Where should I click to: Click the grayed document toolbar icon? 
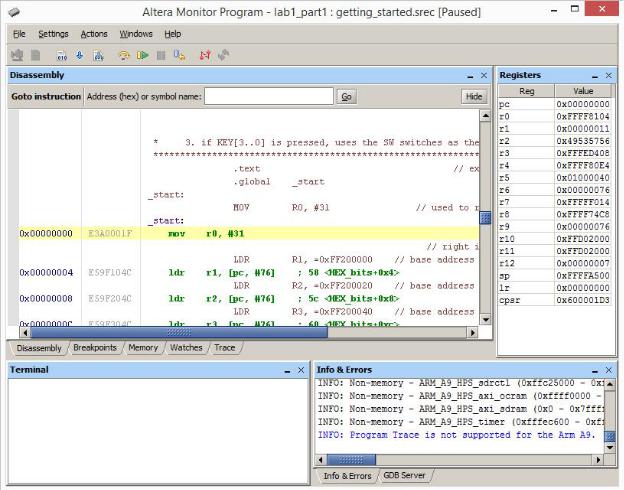[35, 55]
